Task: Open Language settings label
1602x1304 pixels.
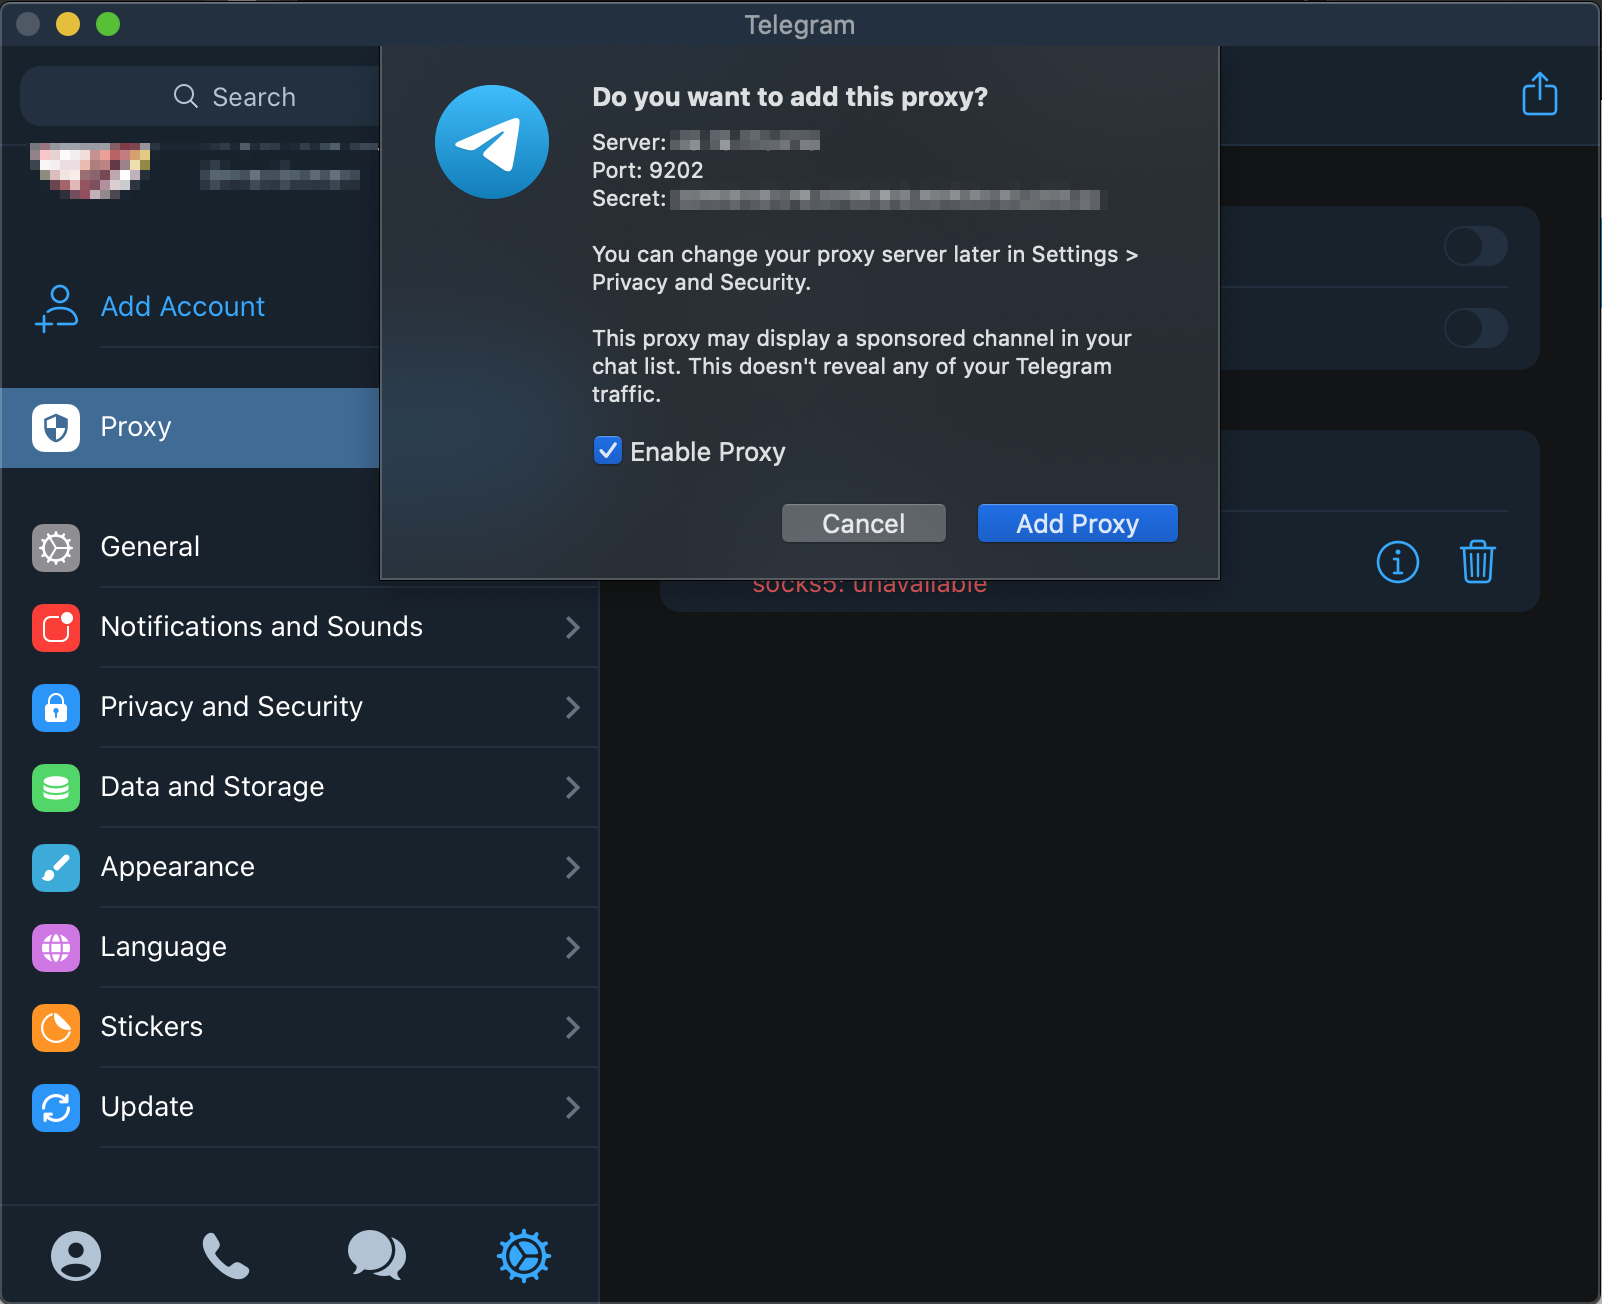Action: pyautogui.click(x=164, y=947)
